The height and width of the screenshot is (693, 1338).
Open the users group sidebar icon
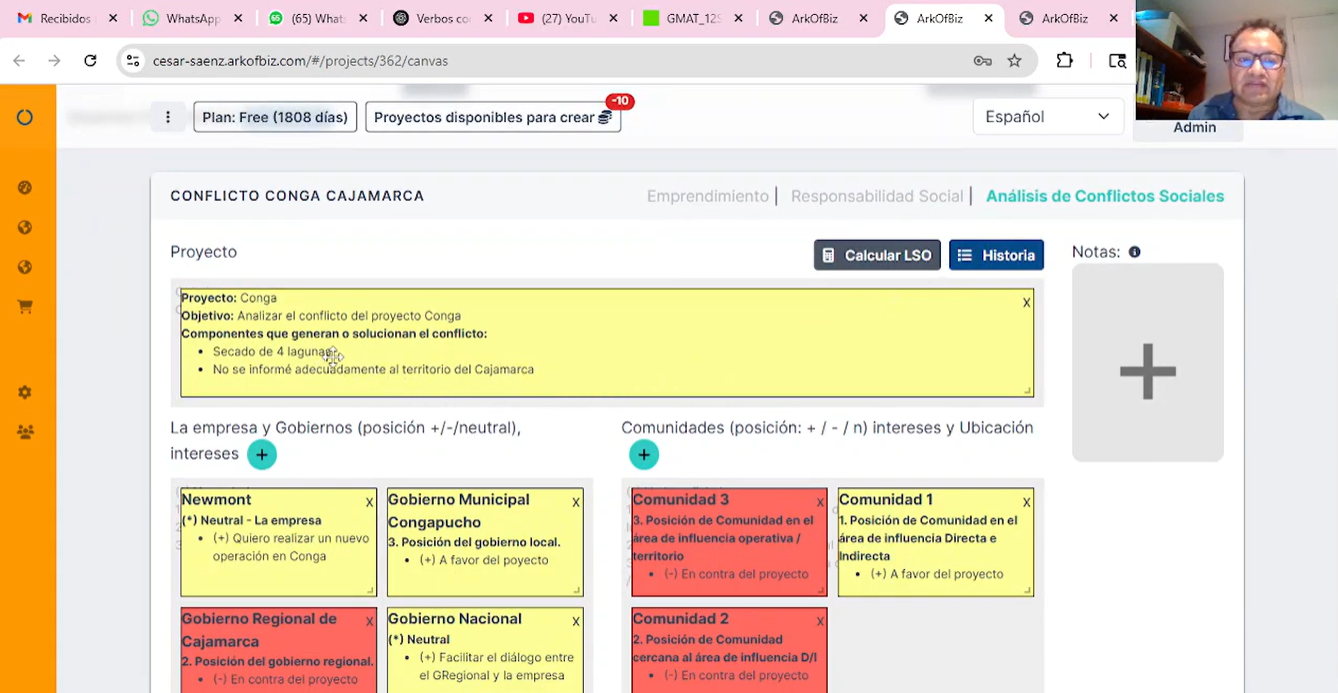pos(25,432)
